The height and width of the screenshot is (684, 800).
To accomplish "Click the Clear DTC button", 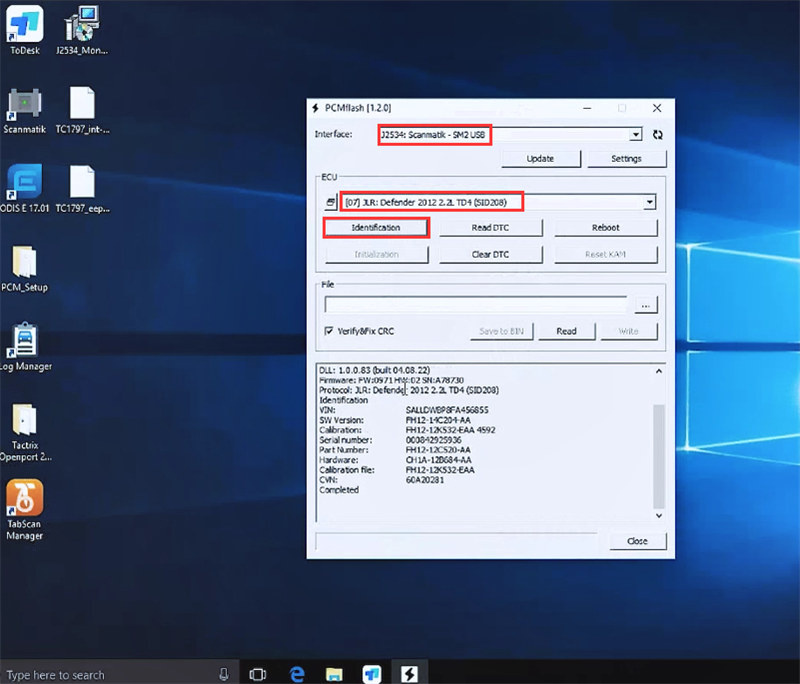I will click(x=490, y=254).
